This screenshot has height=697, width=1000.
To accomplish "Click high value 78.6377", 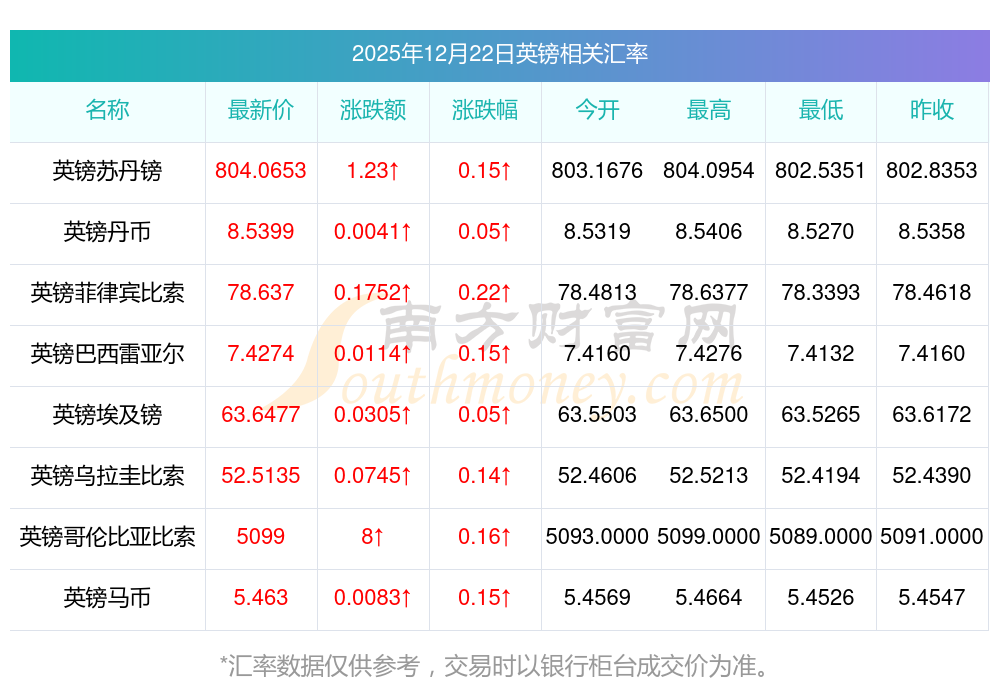I will 709,293.
